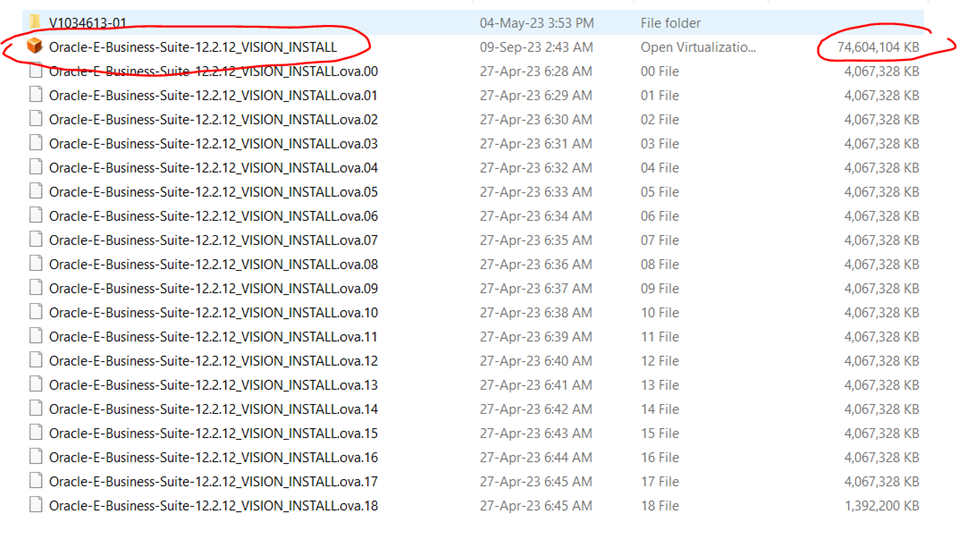Click the file icon for ova.17
Viewport: 975px width, 556px height.
coord(36,481)
